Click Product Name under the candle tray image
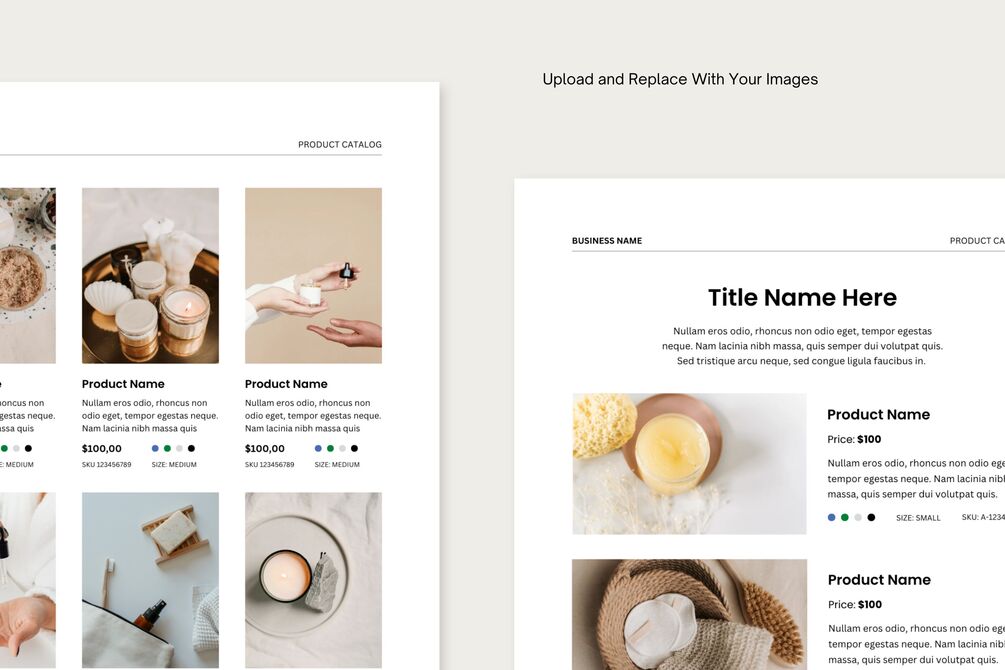The image size is (1005, 670). coord(123,384)
